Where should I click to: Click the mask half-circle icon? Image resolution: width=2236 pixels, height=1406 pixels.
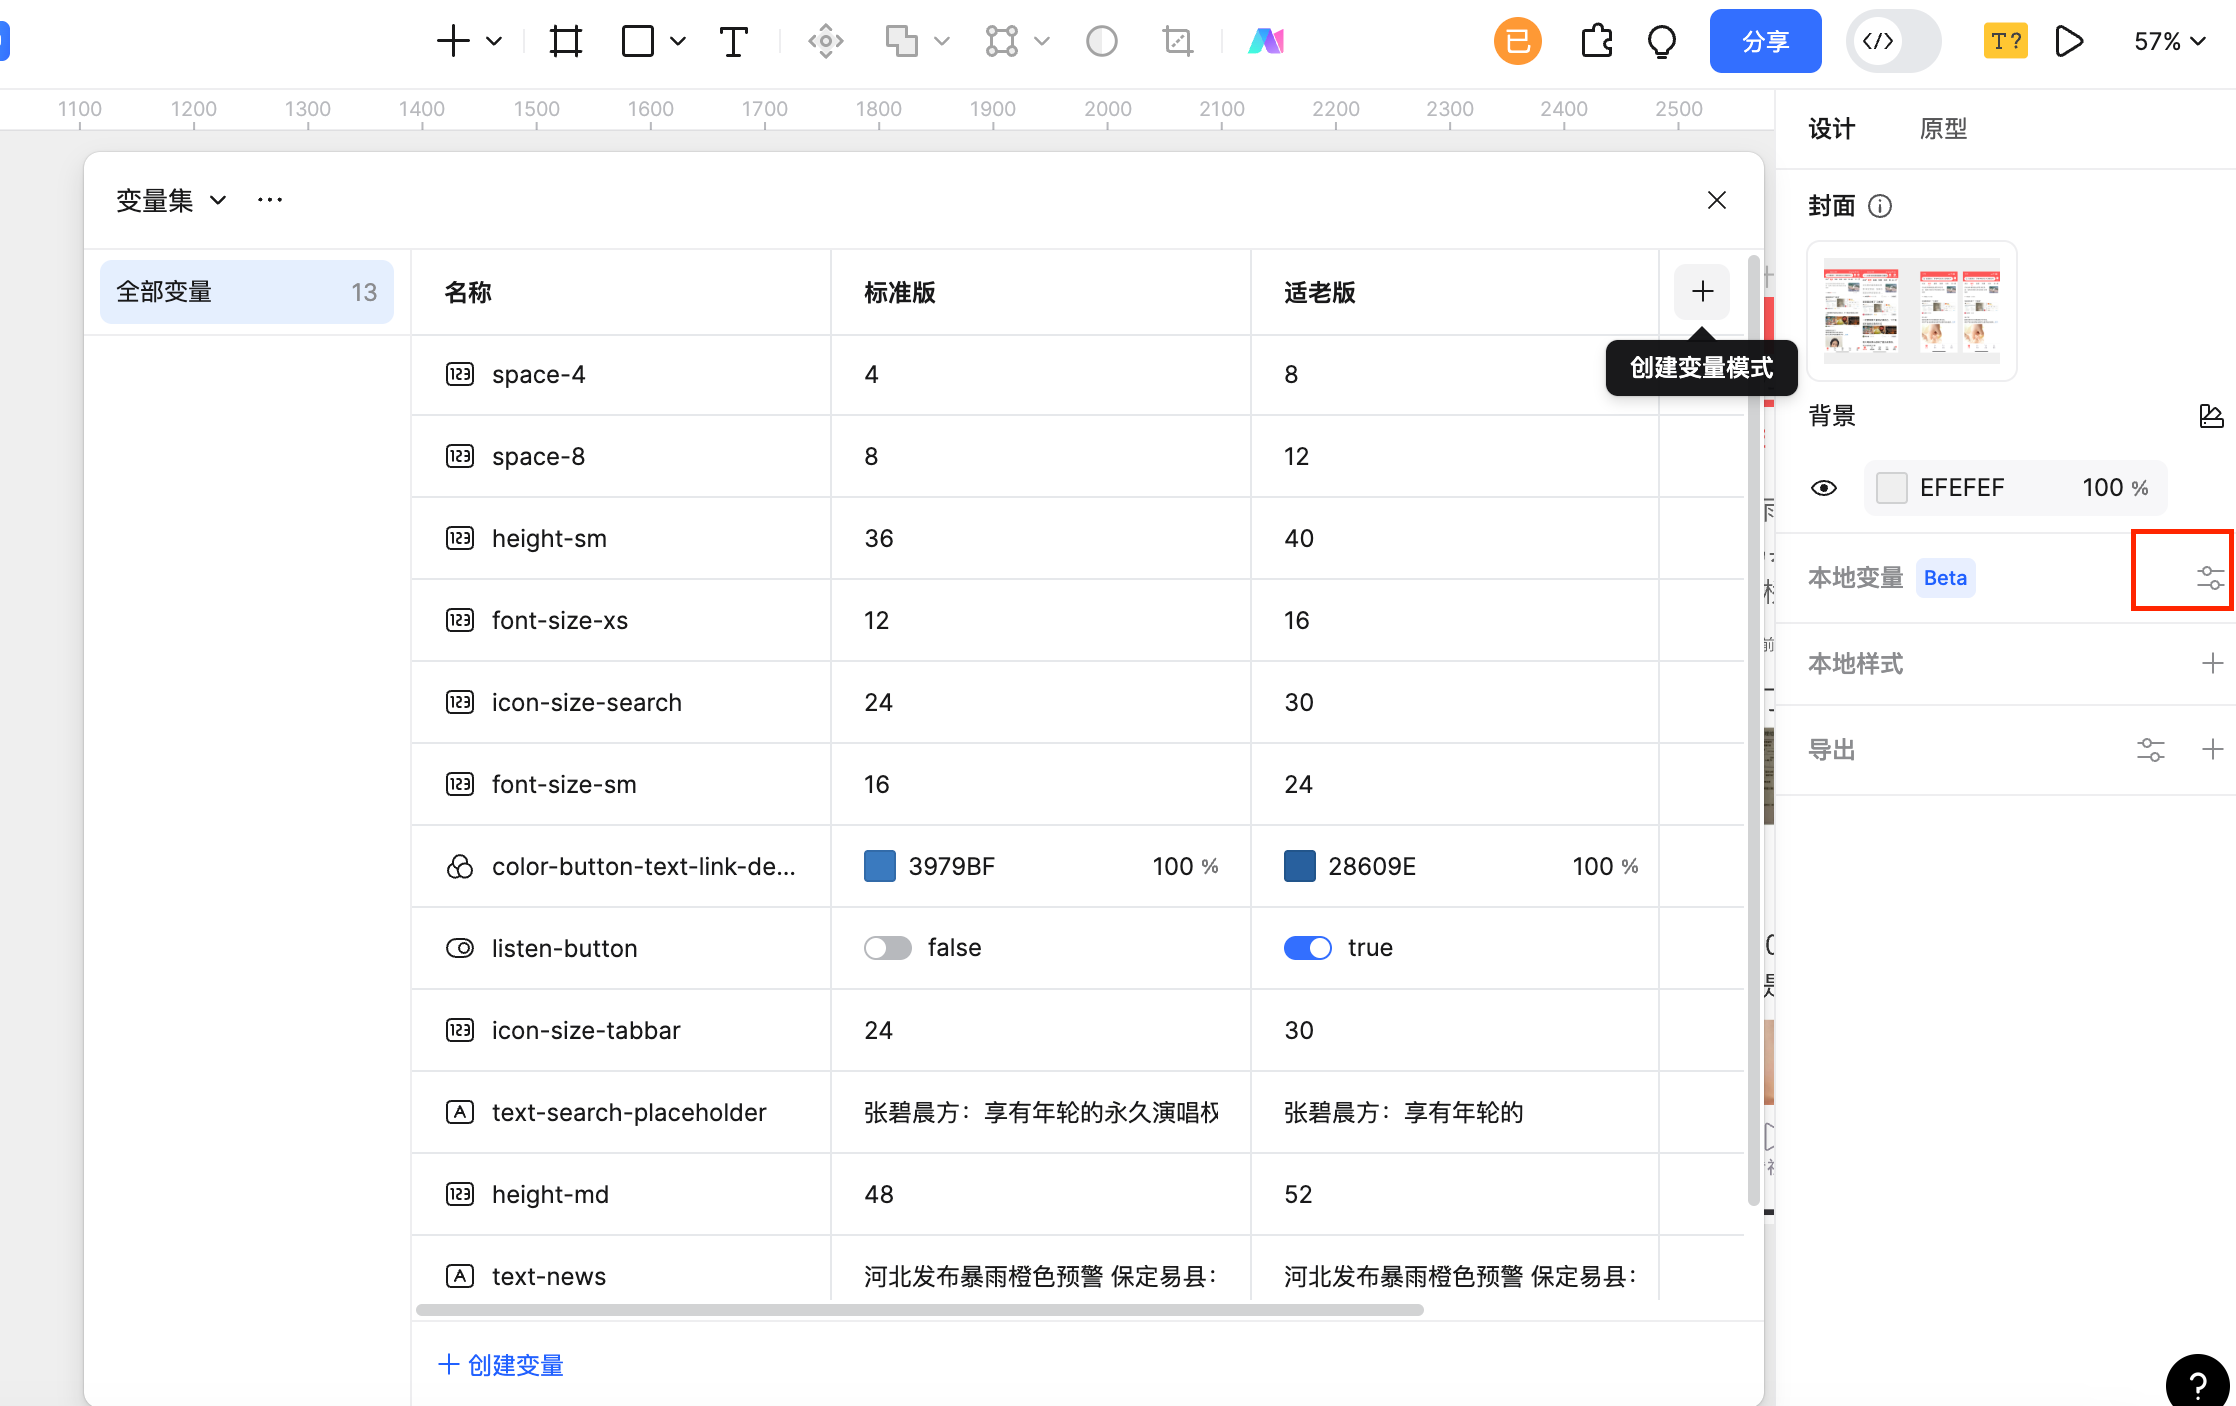(1102, 41)
